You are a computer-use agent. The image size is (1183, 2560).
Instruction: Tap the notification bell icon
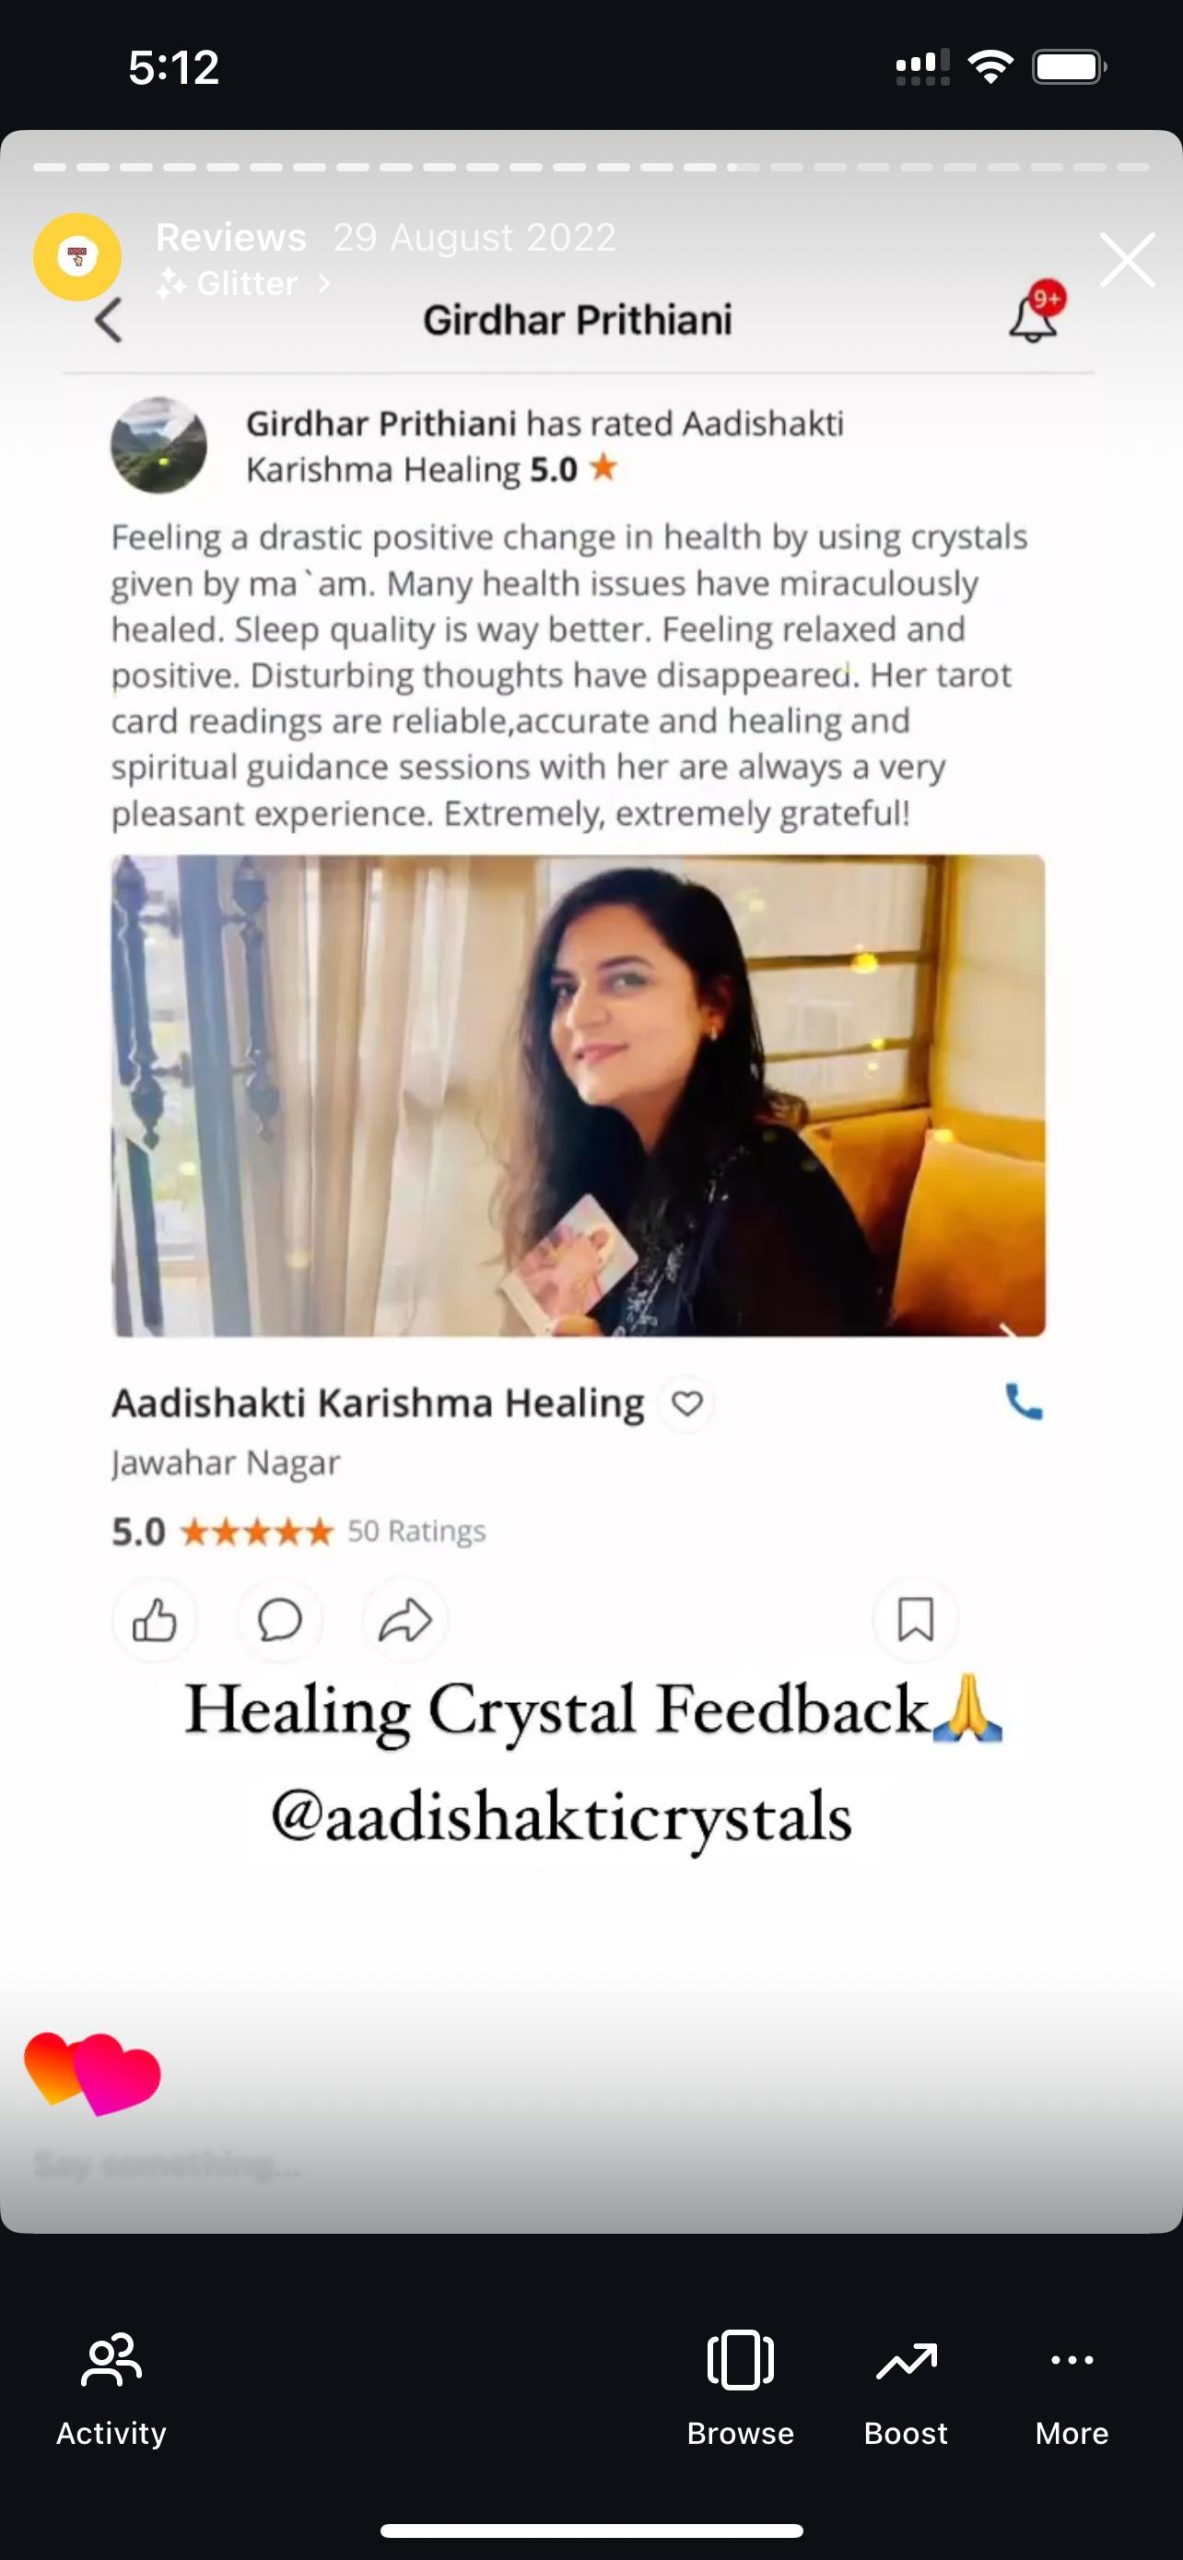tap(1034, 315)
